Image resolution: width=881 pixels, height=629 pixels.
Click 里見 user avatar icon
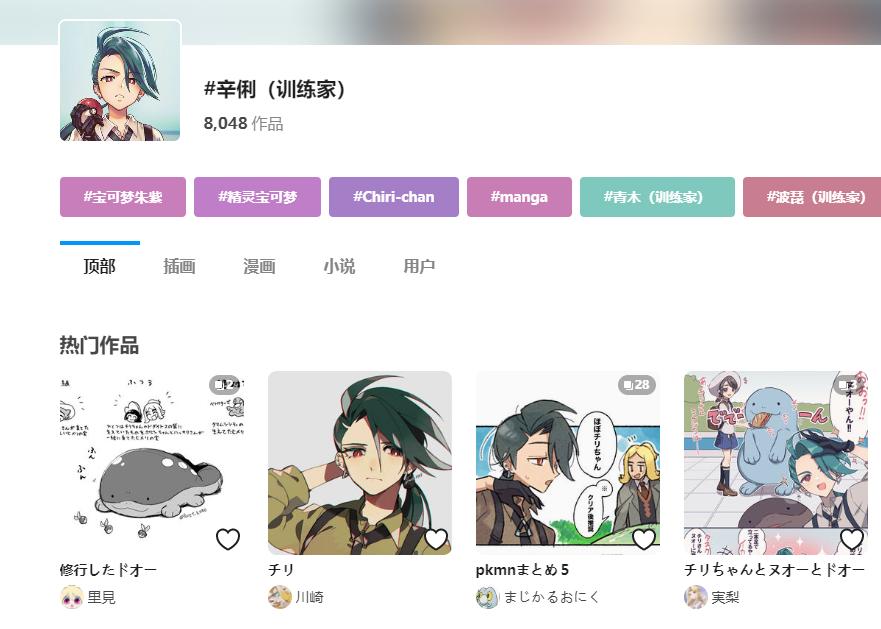point(71,596)
